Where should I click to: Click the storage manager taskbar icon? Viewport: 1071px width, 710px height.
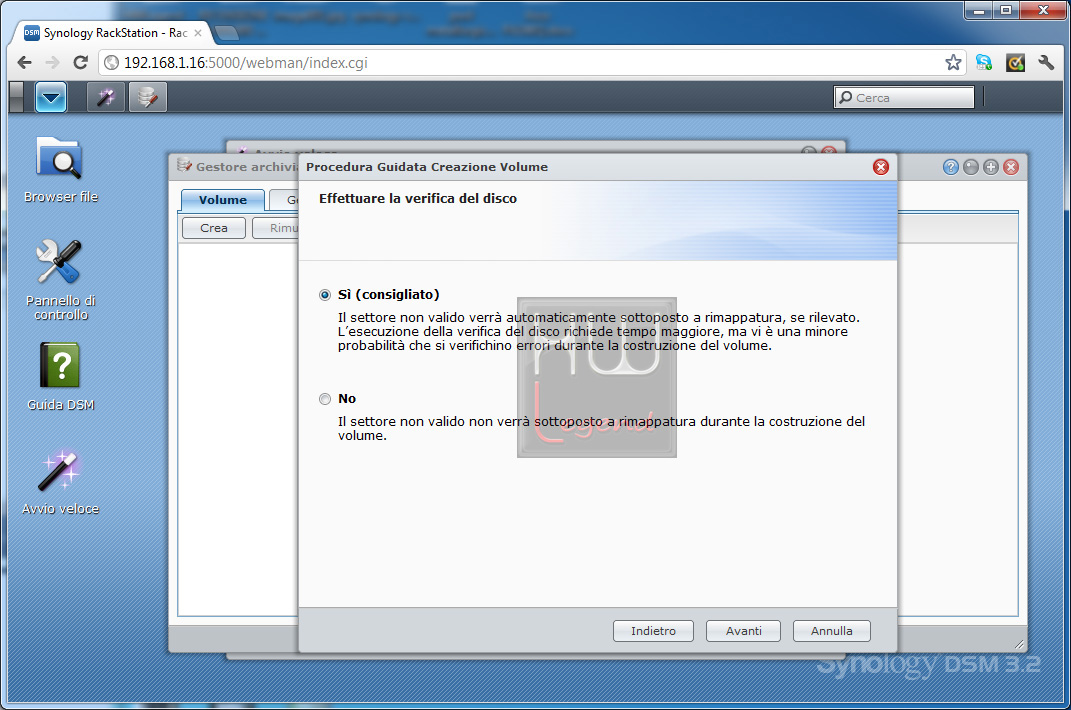point(148,97)
